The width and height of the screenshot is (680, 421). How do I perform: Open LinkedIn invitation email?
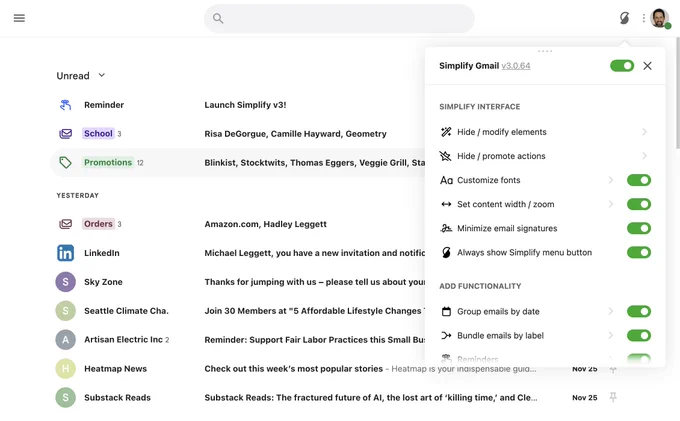pyautogui.click(x=314, y=253)
